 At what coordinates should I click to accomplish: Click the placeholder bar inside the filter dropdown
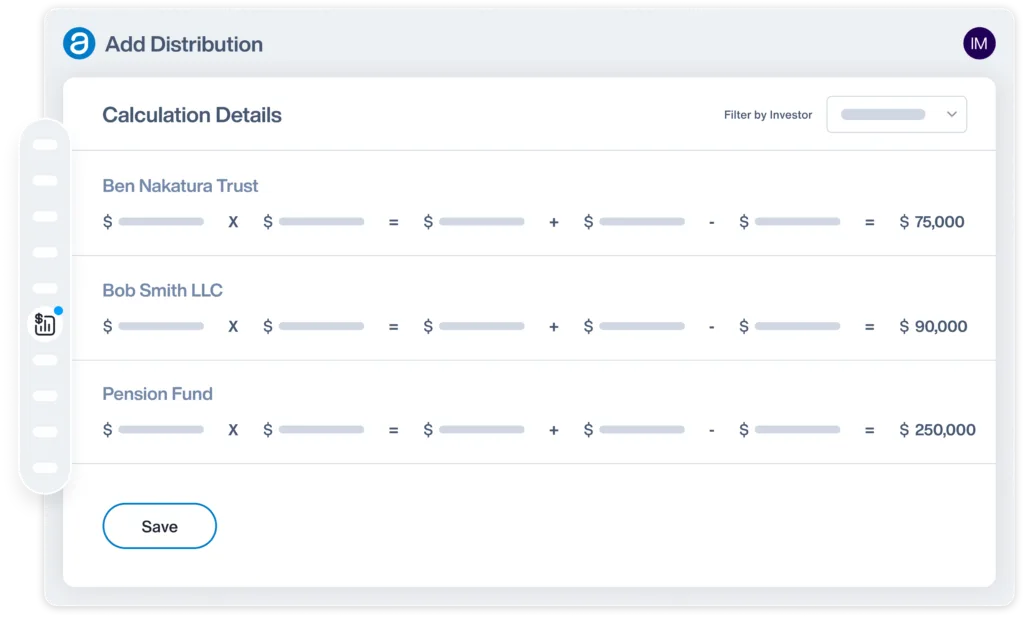coord(884,114)
